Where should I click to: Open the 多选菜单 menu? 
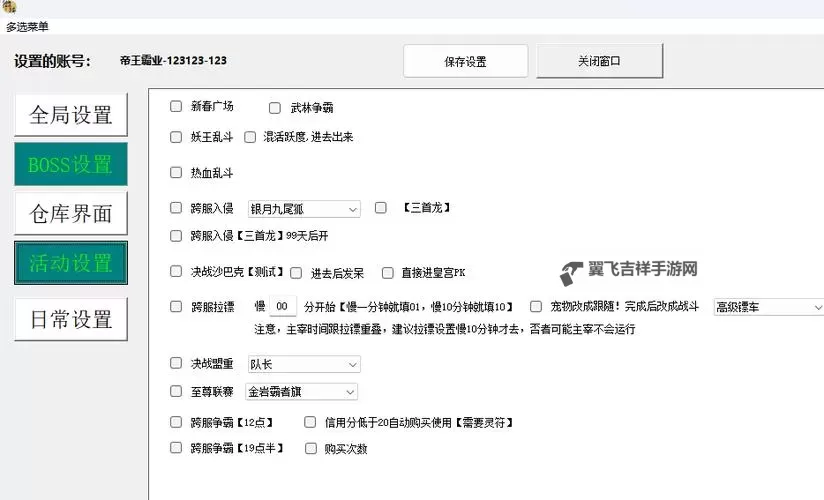[27, 26]
